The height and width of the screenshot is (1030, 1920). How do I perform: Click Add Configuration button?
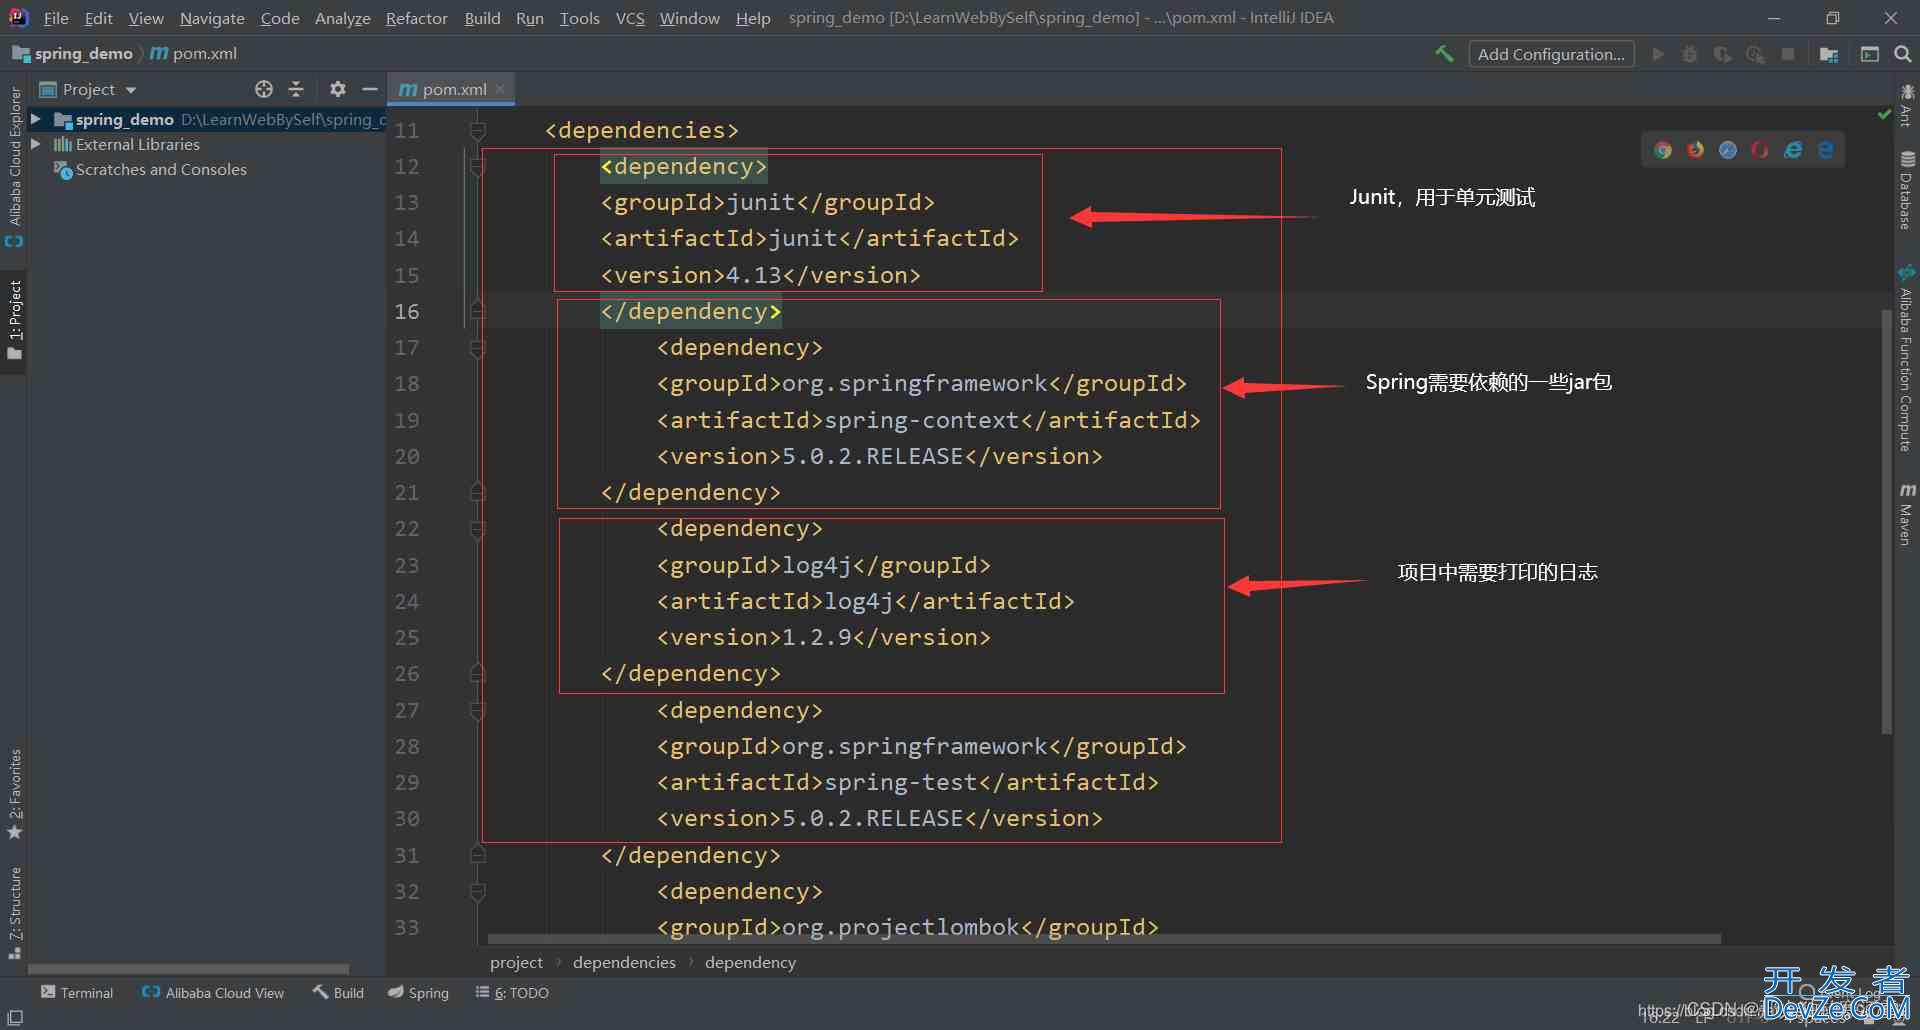[1551, 54]
